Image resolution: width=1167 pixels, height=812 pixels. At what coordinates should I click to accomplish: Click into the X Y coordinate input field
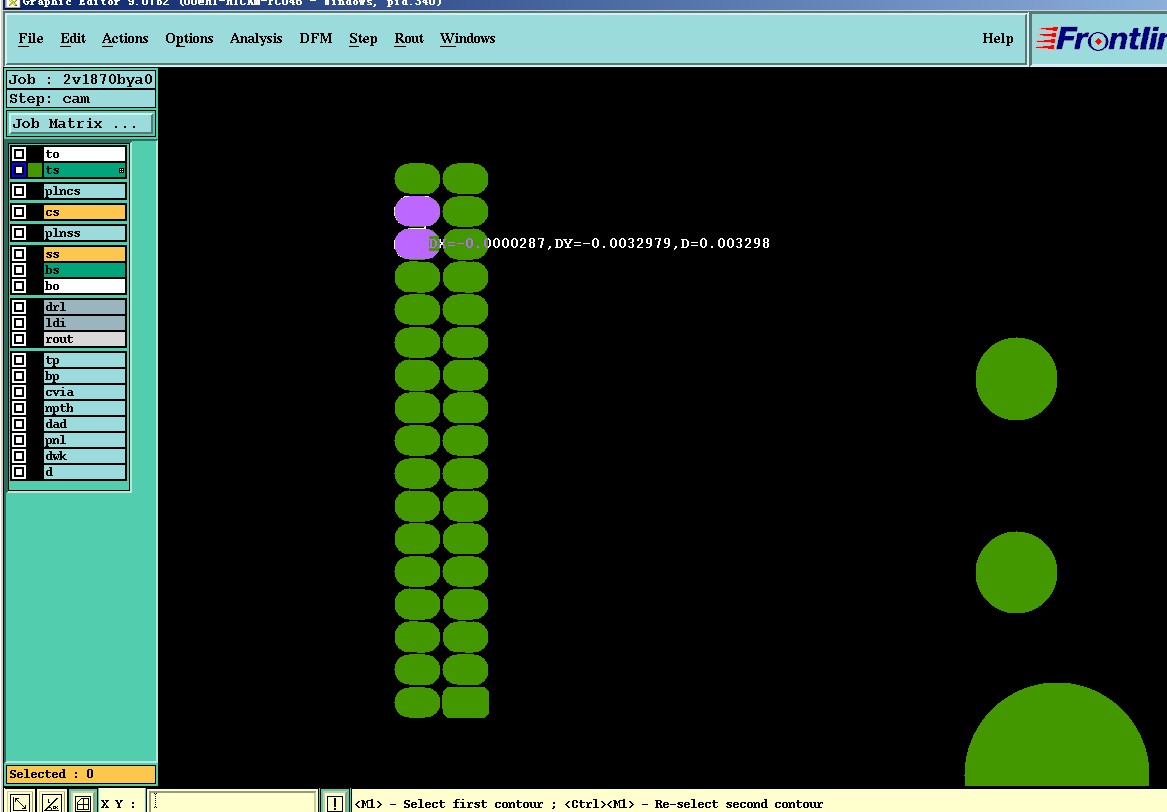point(233,803)
